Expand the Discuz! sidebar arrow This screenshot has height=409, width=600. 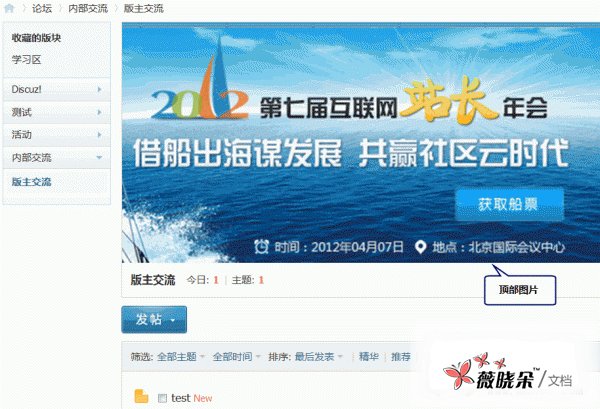tap(99, 89)
